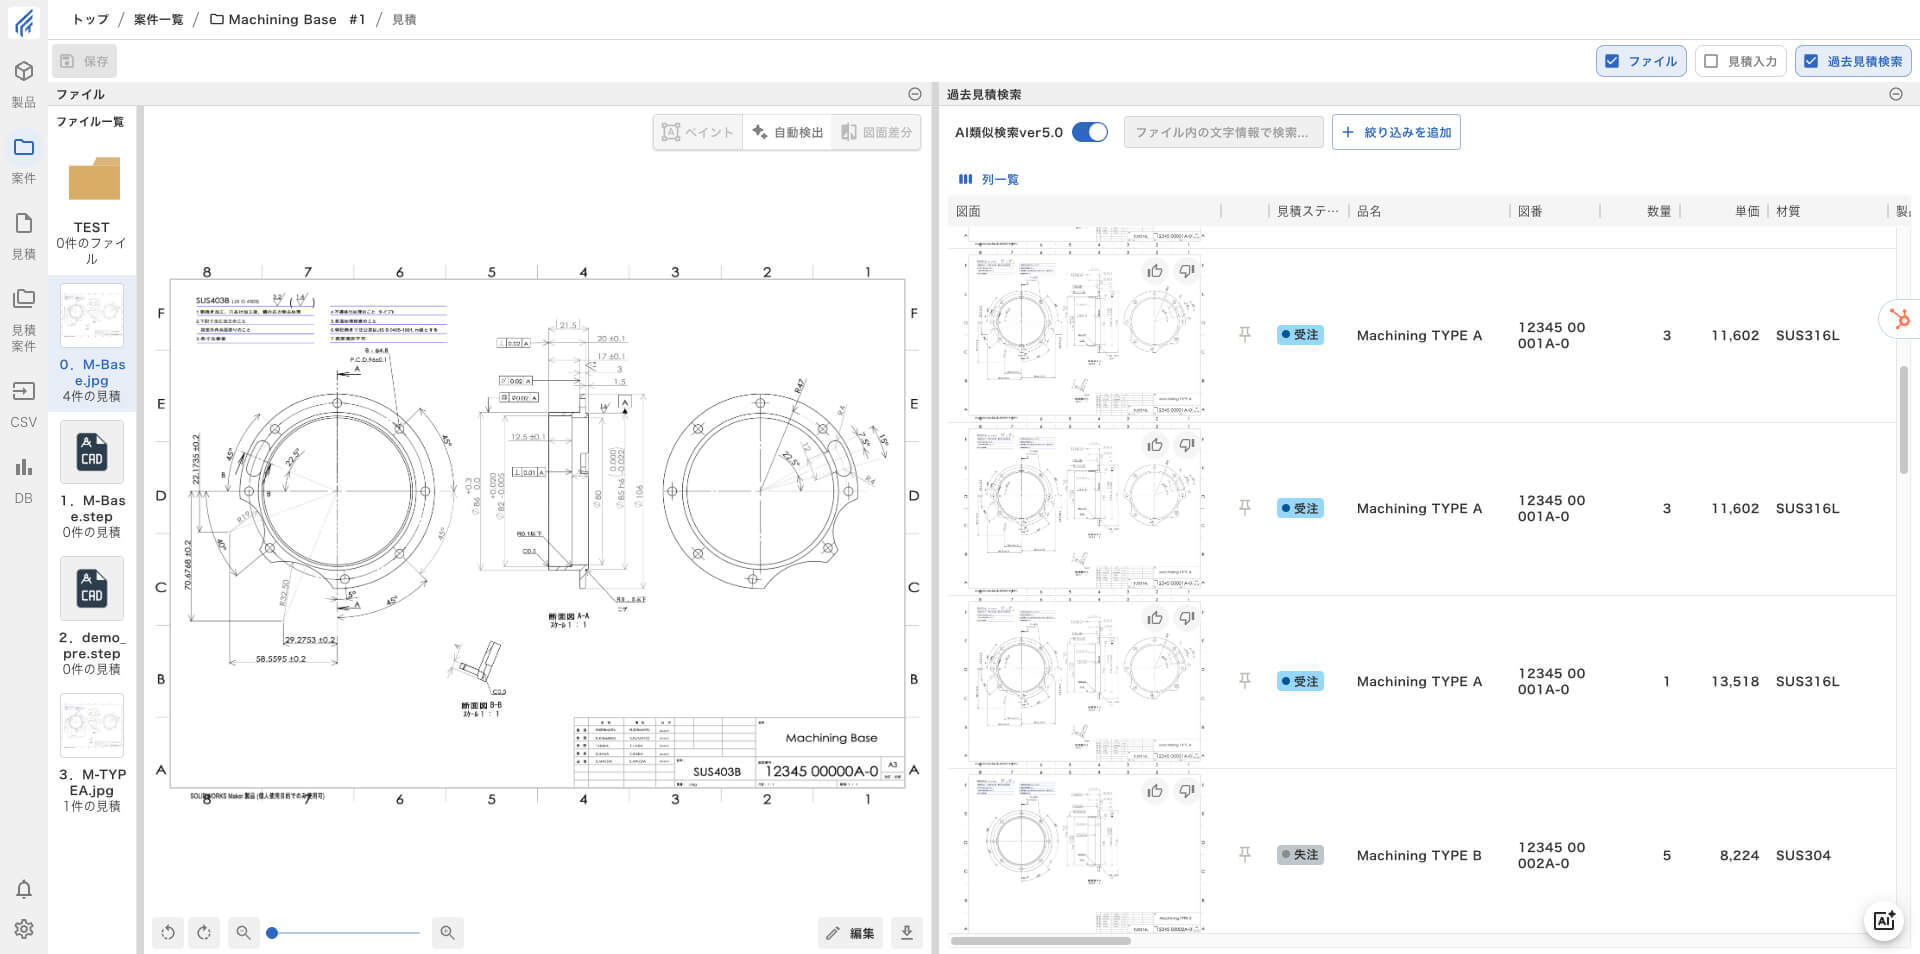Rotate the drawing clockwise
Viewport: 1920px width, 954px height.
(x=204, y=933)
